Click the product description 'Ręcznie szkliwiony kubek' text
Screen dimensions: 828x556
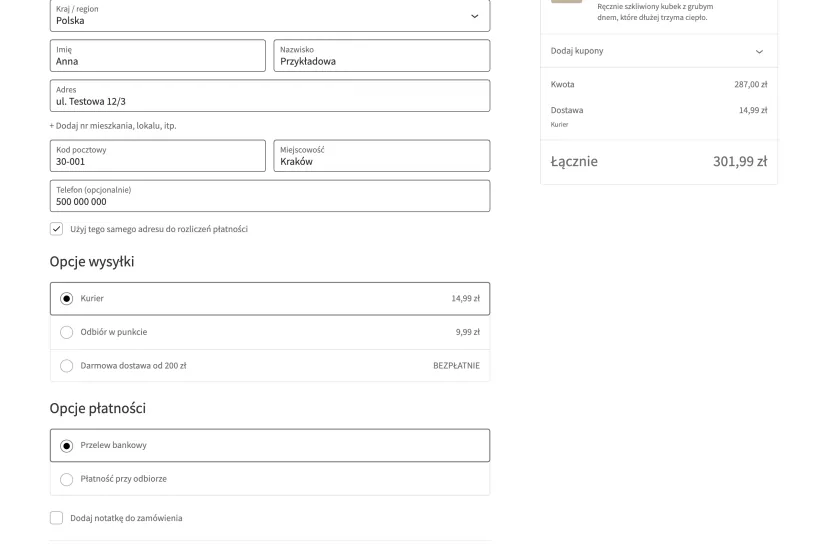click(655, 12)
